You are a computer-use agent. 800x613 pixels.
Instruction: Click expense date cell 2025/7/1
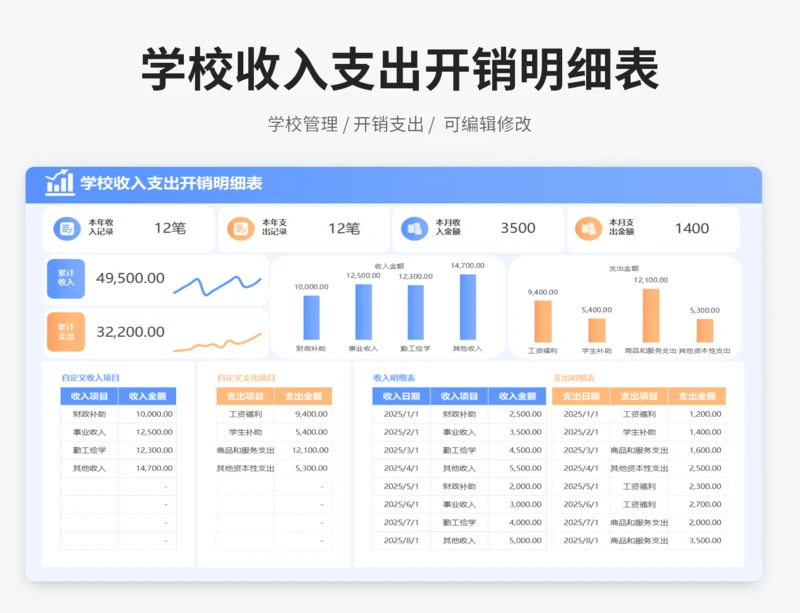point(581,522)
